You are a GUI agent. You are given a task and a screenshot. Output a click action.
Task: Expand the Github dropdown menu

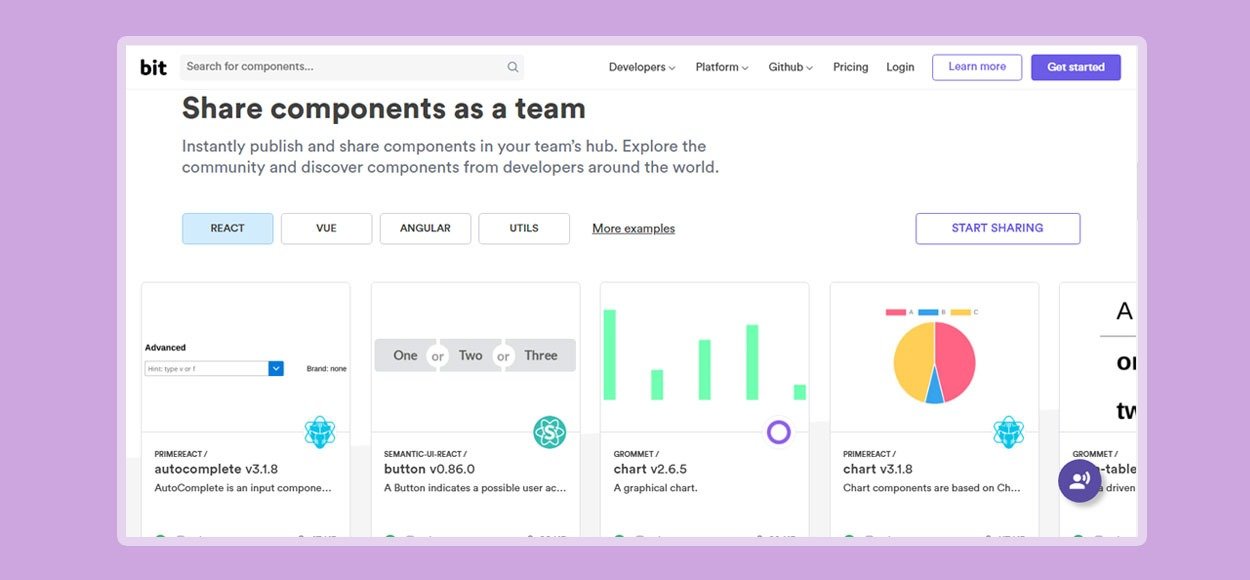pyautogui.click(x=790, y=67)
